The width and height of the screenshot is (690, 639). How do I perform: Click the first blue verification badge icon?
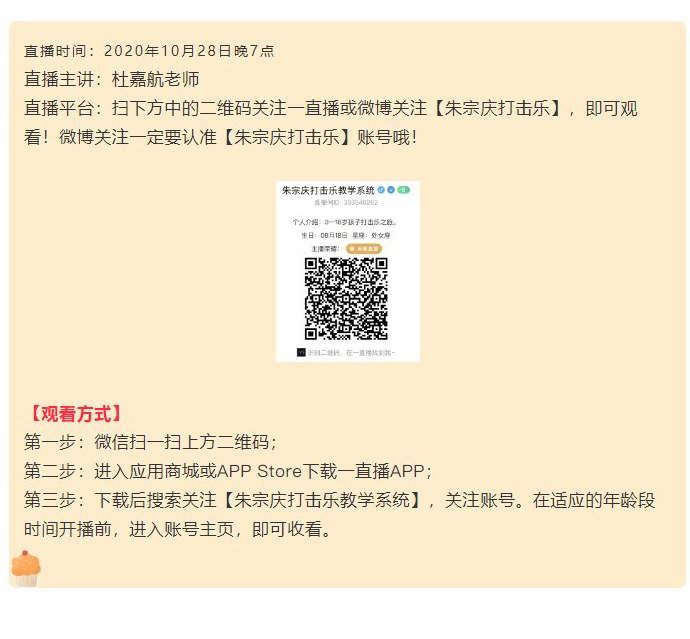pyautogui.click(x=381, y=190)
